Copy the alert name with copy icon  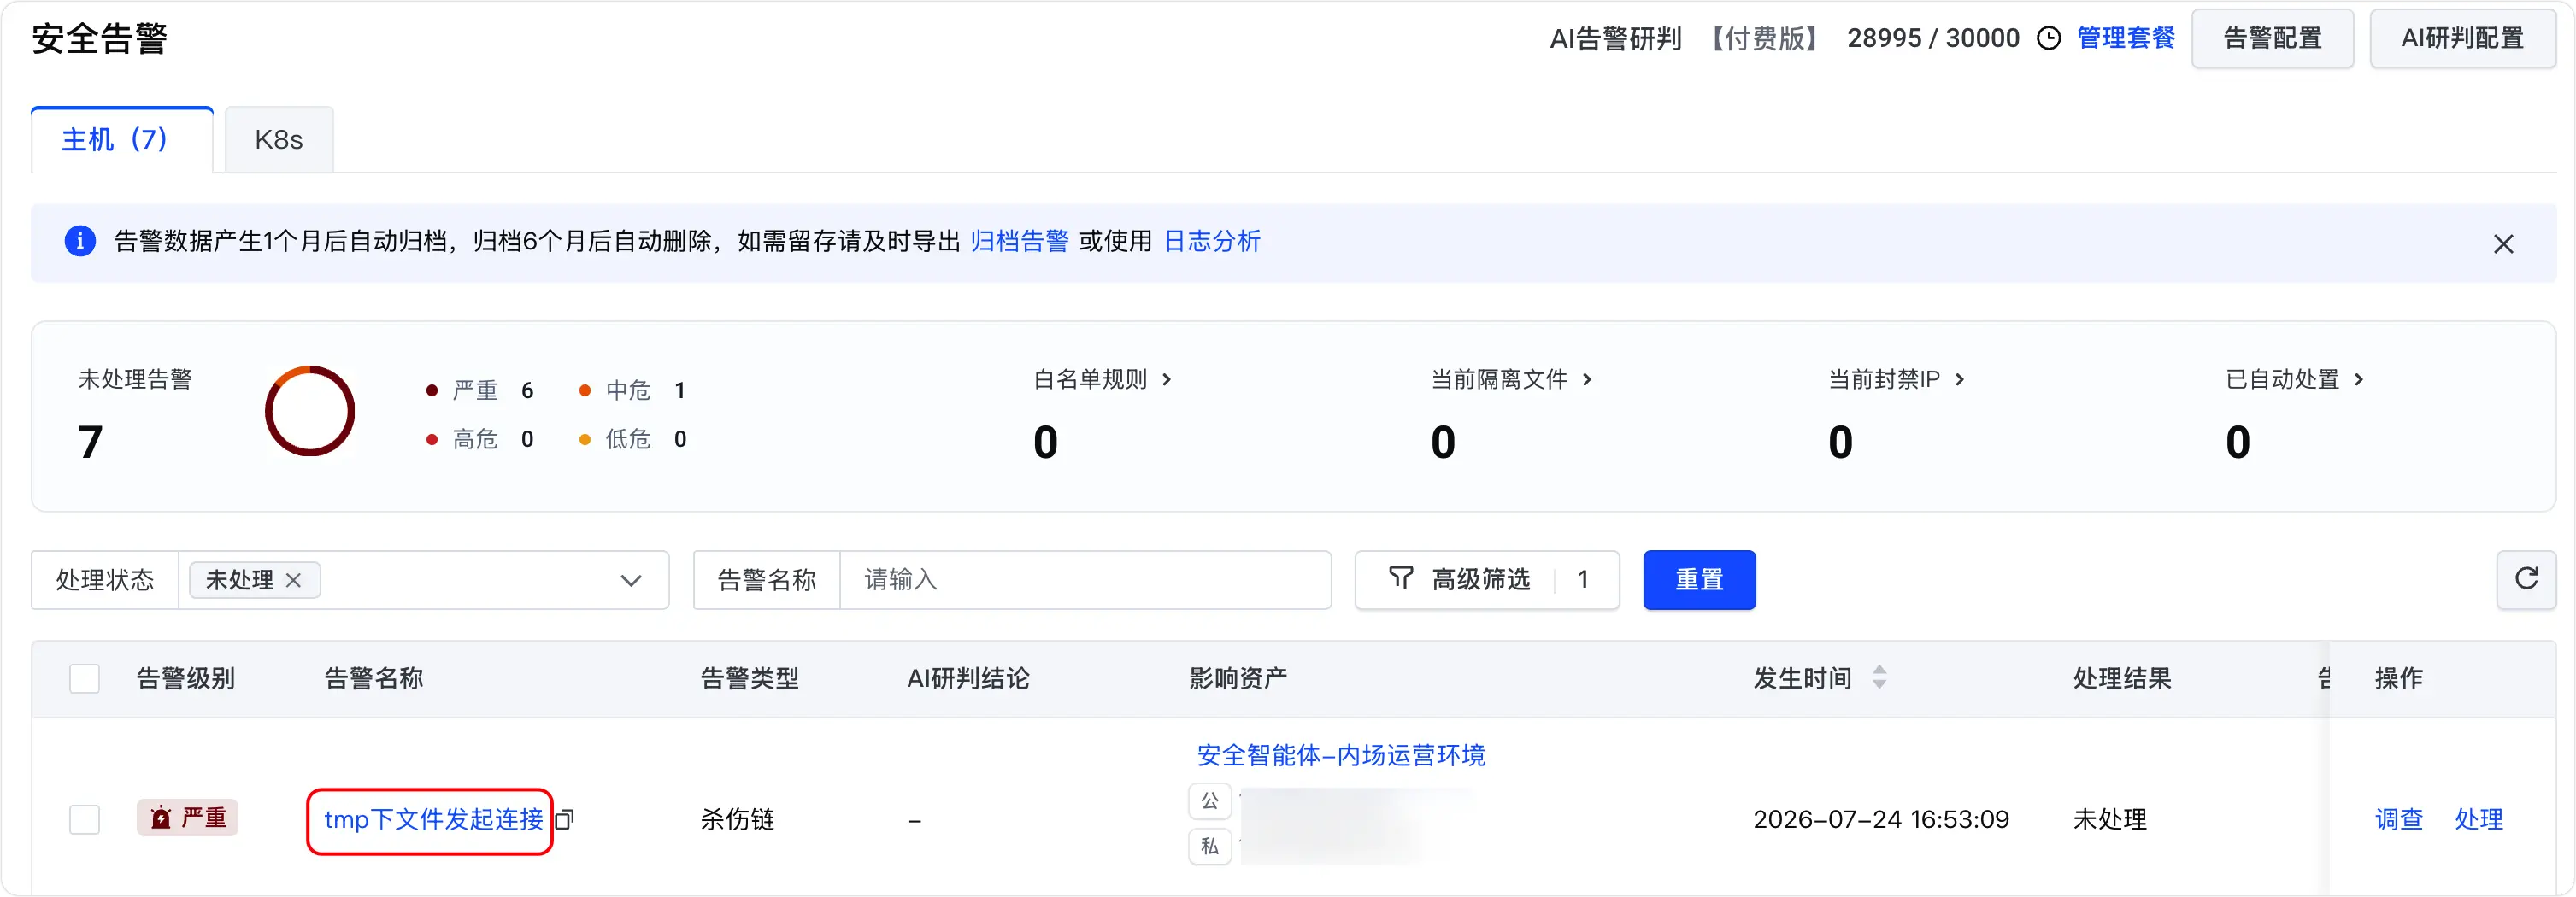(x=565, y=819)
